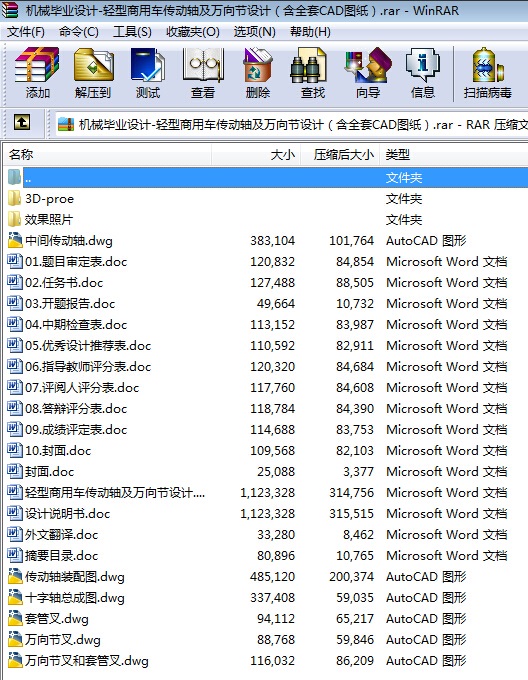Click the Test (测试) toolbar icon
This screenshot has height=680, width=528.
pos(148,72)
